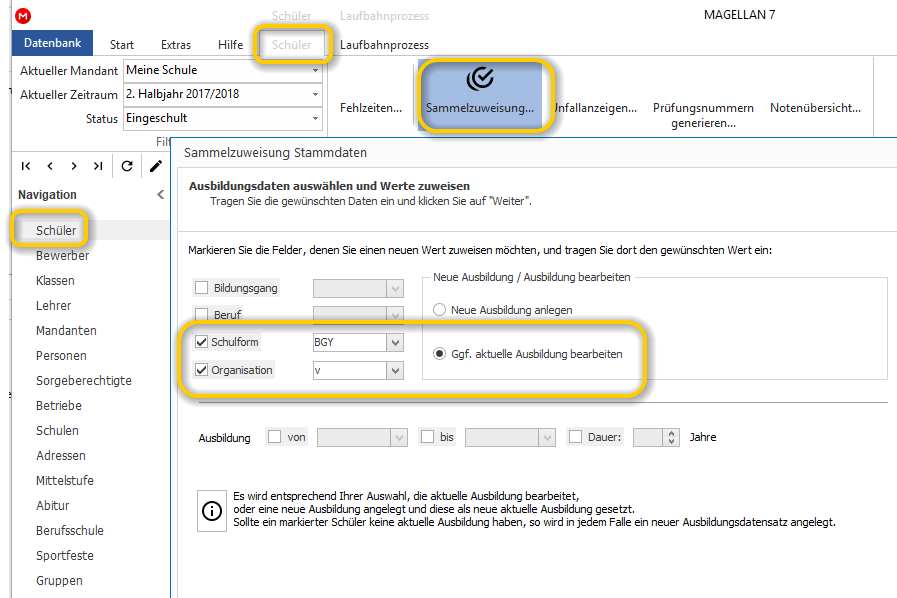This screenshot has width=897, height=598.
Task: Collapse the Navigation panel chevron
Action: [x=161, y=195]
